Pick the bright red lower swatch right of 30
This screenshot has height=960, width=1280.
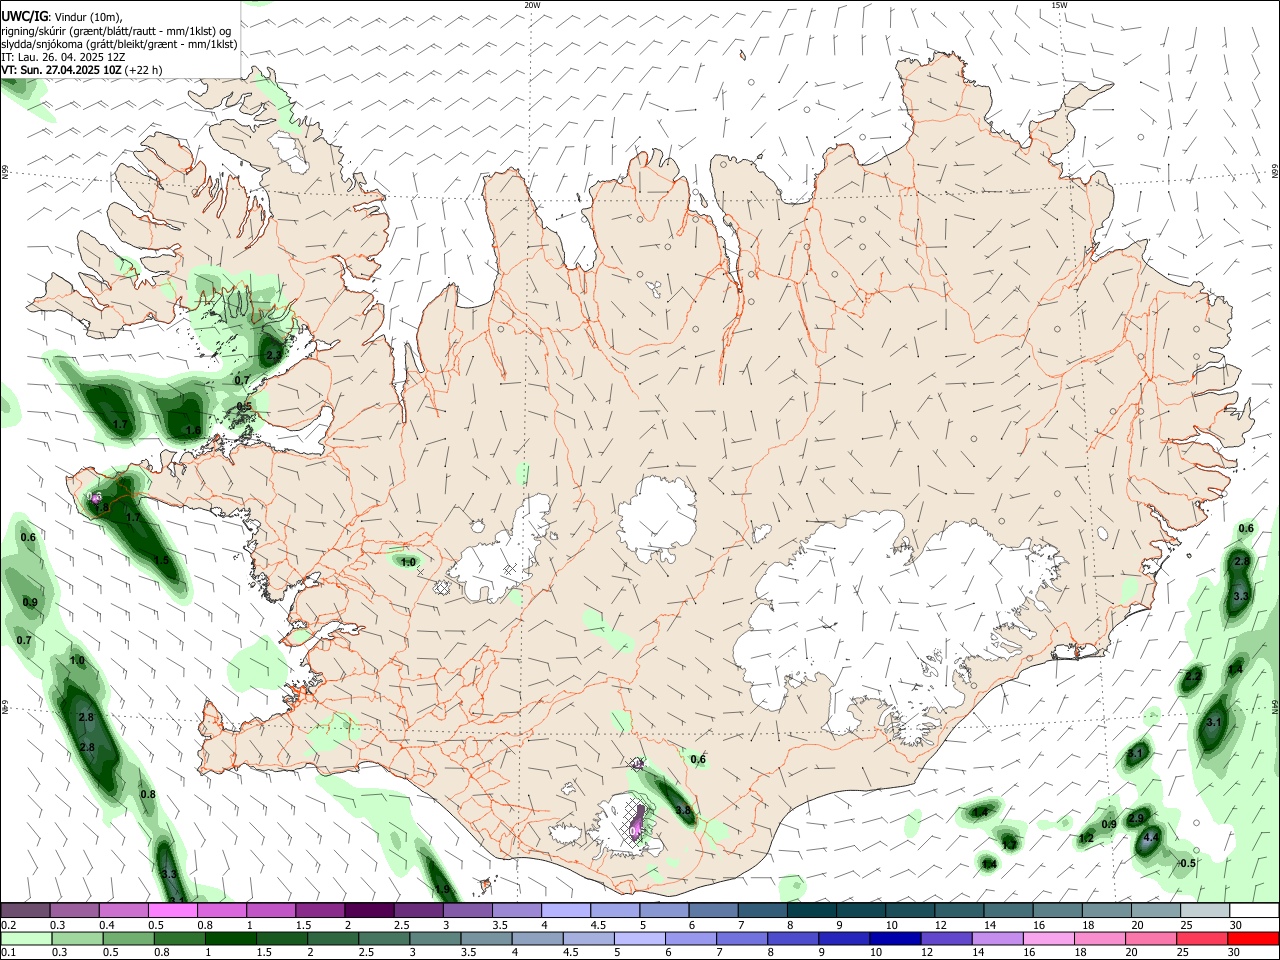click(x=1253, y=939)
